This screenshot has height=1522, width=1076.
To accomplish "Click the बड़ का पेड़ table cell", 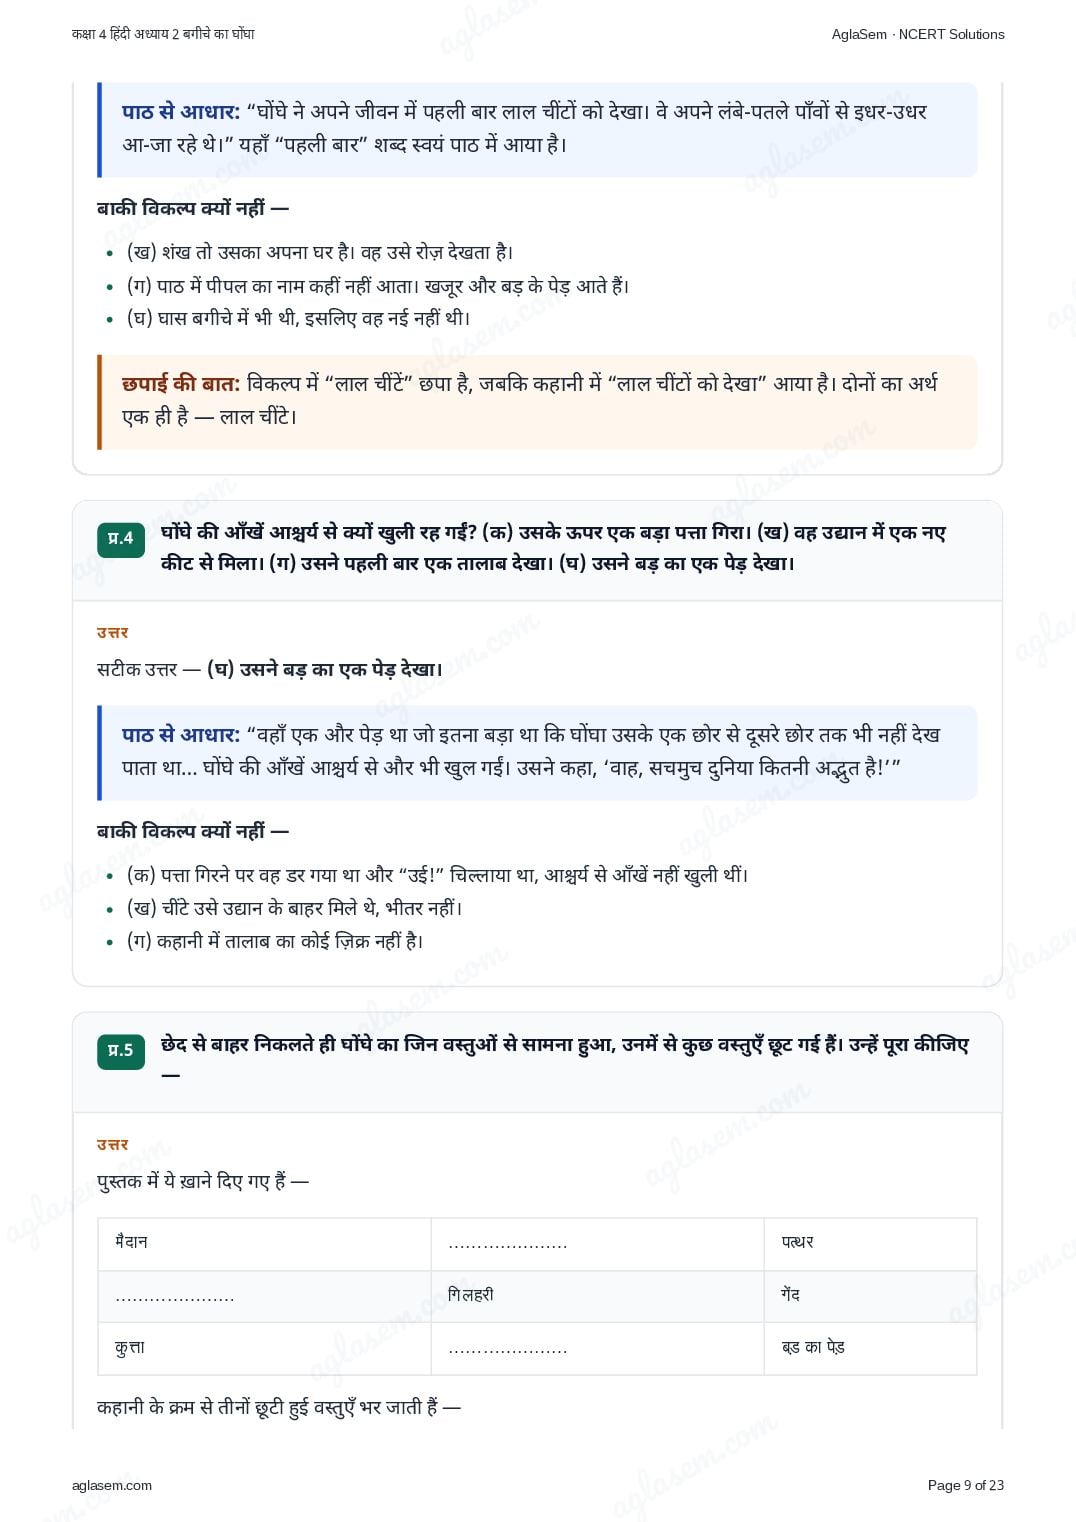I will coord(870,1348).
